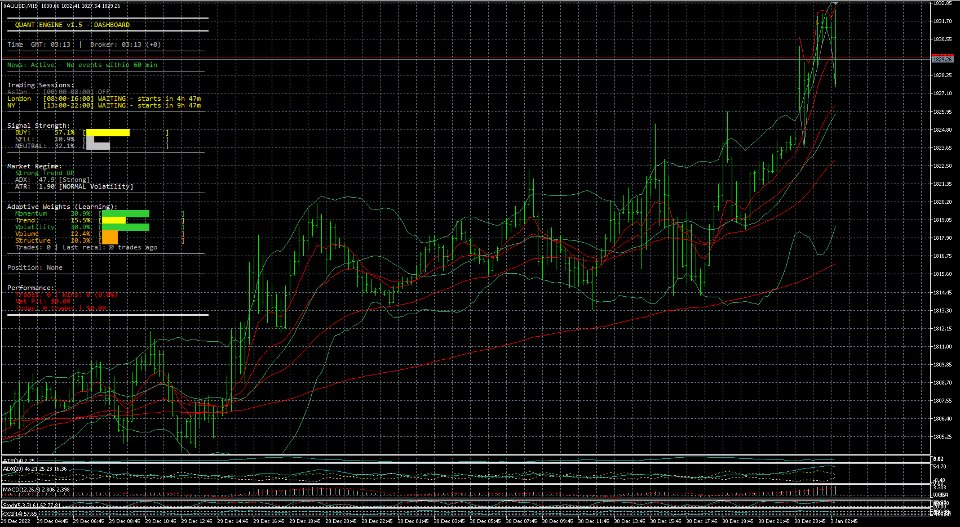Select the Signal Strength heading

coord(38,125)
